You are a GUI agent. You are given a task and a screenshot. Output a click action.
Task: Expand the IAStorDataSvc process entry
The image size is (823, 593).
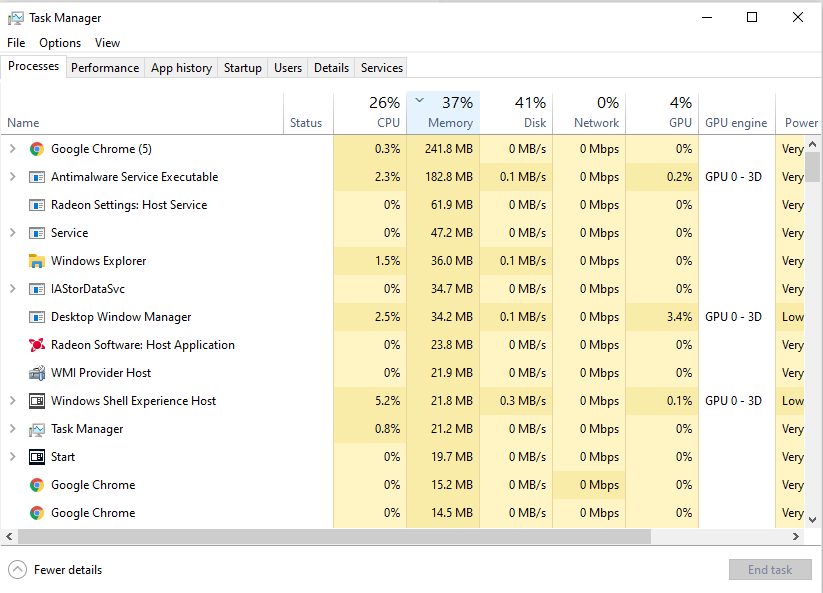click(12, 289)
